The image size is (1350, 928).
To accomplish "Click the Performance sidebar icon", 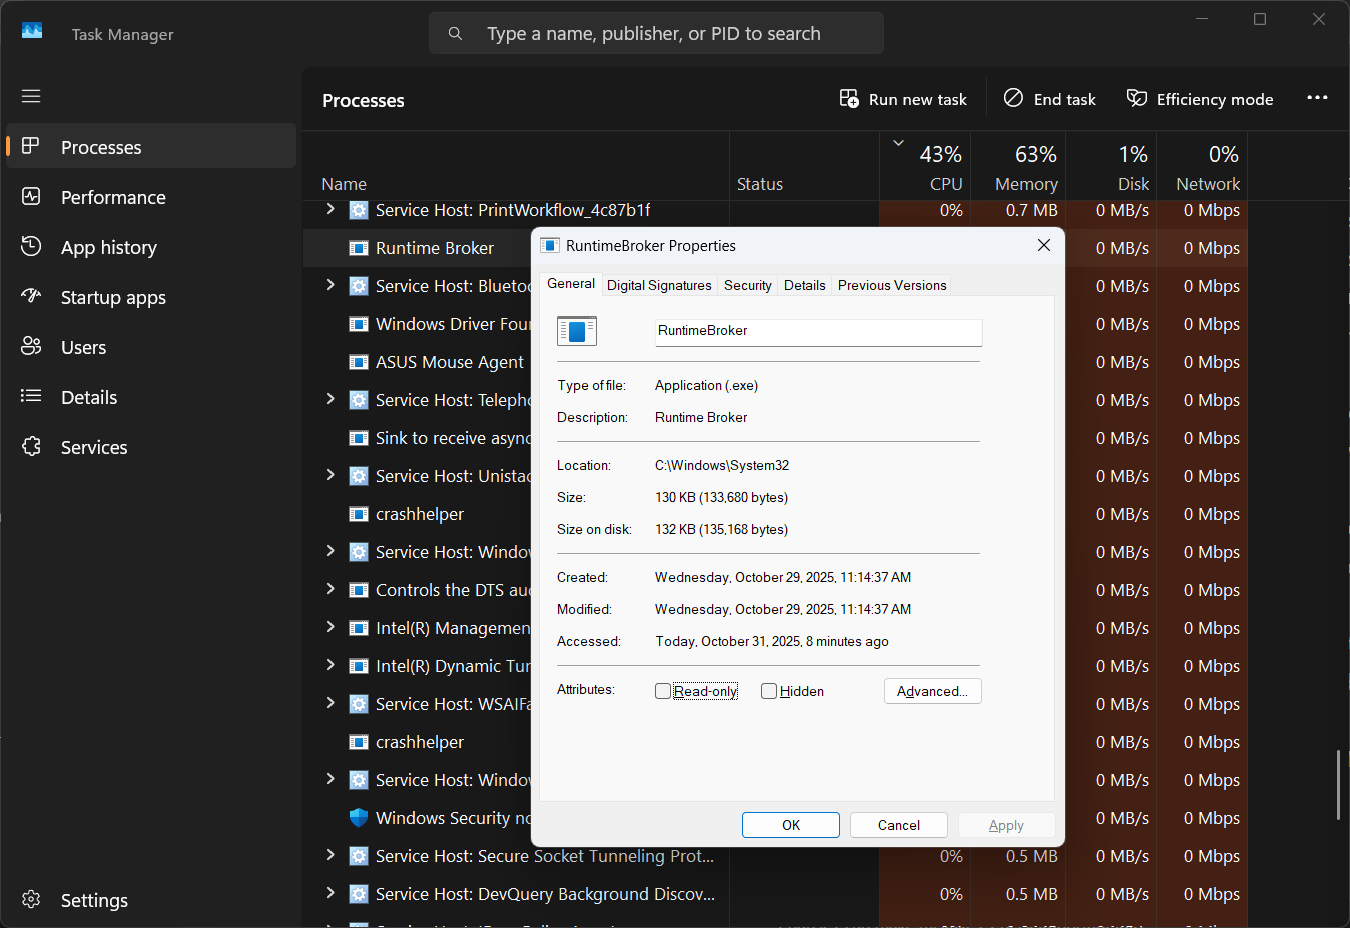I will [31, 197].
